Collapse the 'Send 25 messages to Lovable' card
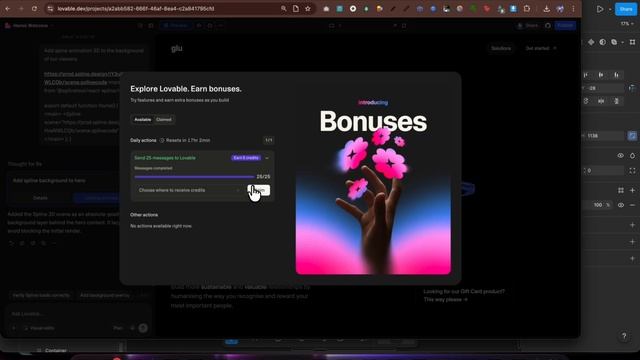The image size is (640, 360). coord(267,158)
